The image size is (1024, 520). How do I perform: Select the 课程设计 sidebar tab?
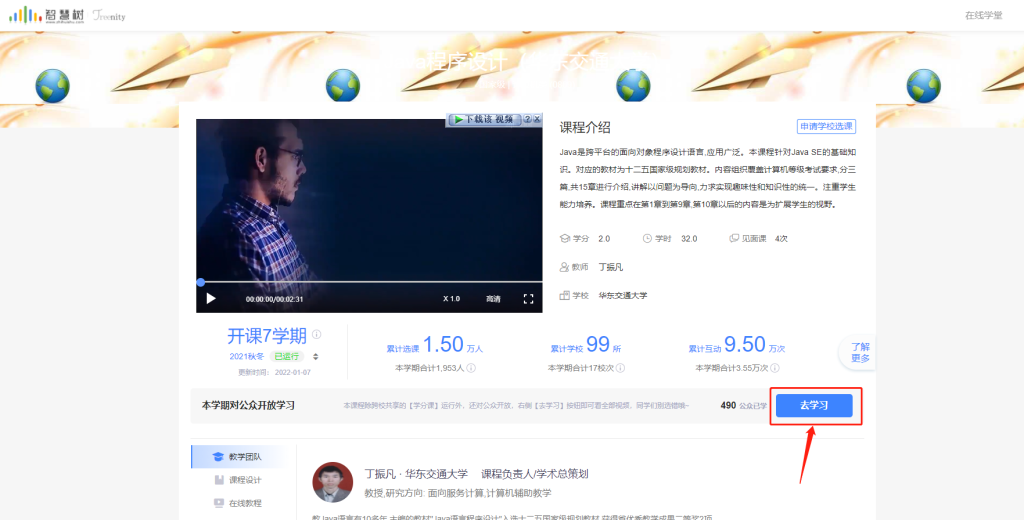tap(238, 480)
